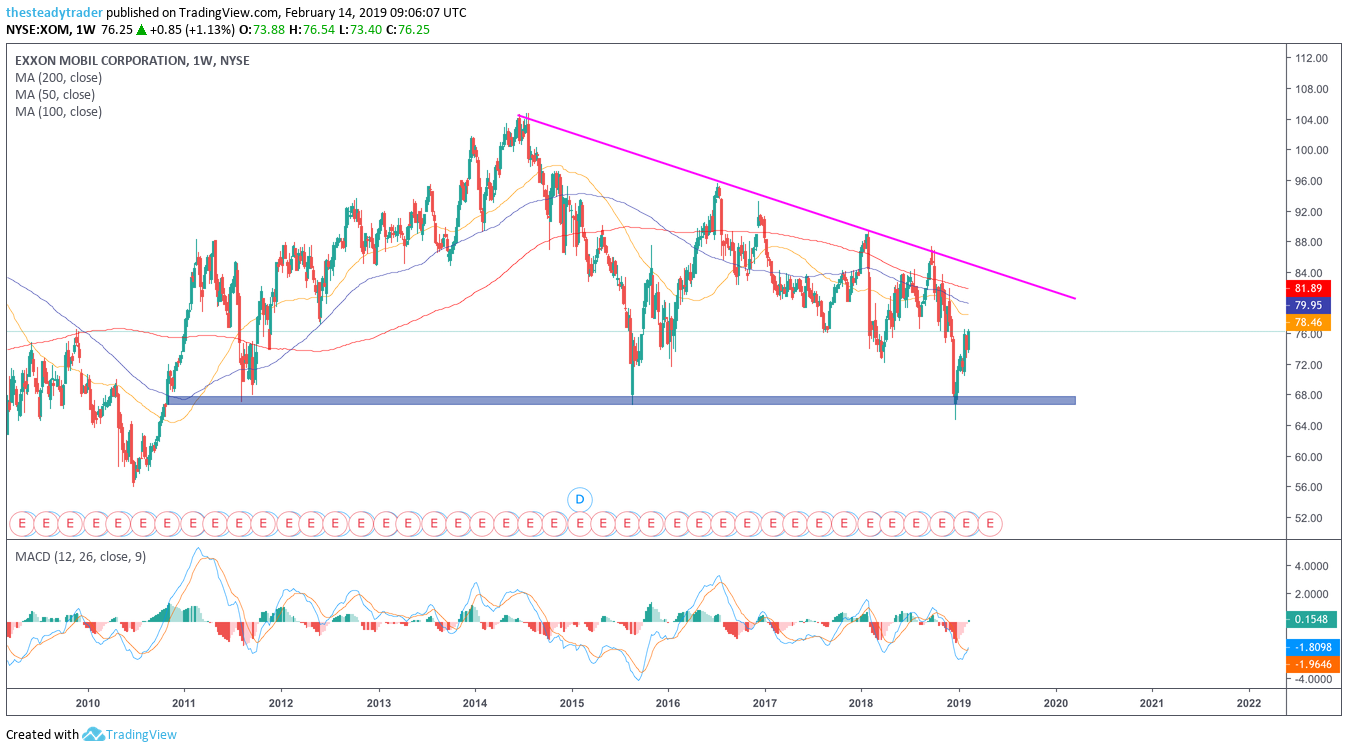The height and width of the screenshot is (752, 1348).
Task: Click the 4.0000 MACD axis label
Action: pyautogui.click(x=1311, y=565)
